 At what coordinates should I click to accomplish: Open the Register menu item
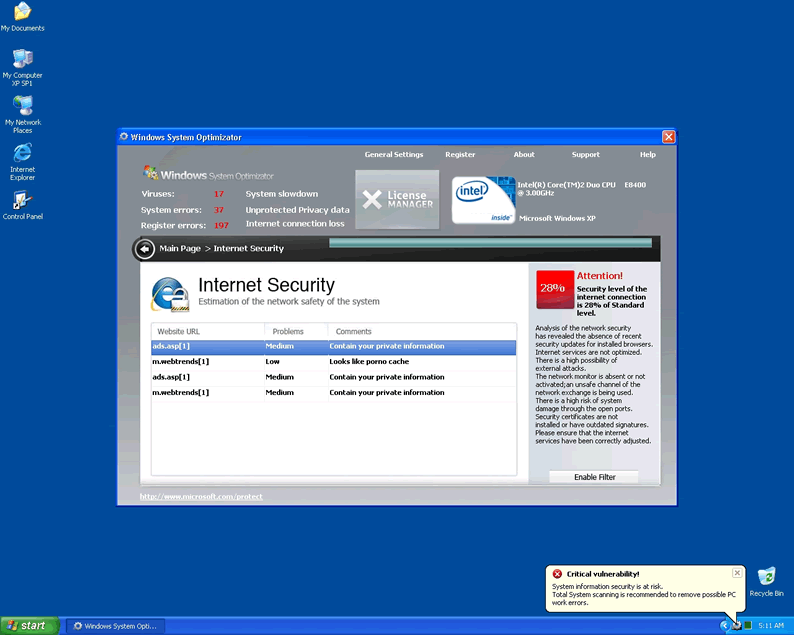[460, 155]
